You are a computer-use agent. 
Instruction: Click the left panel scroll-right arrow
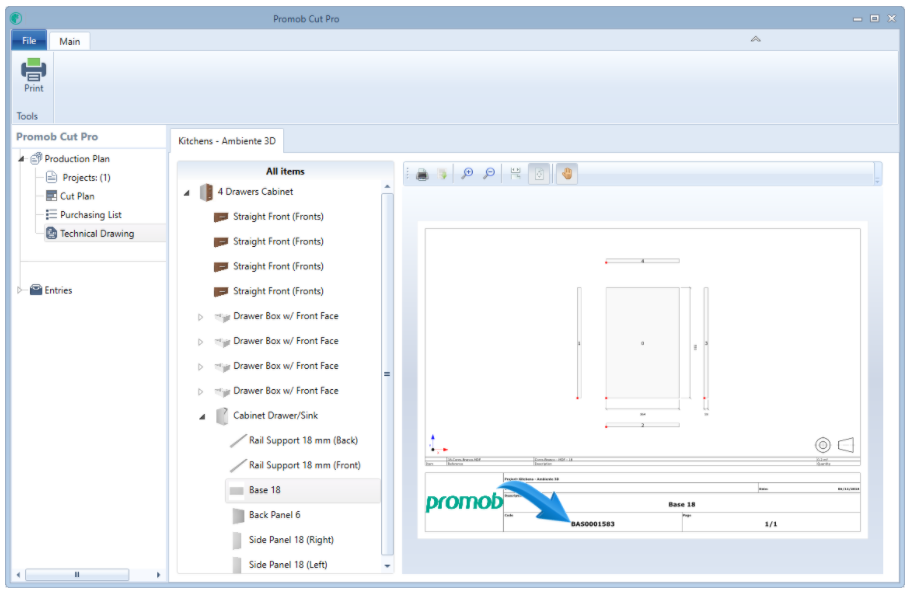point(159,575)
